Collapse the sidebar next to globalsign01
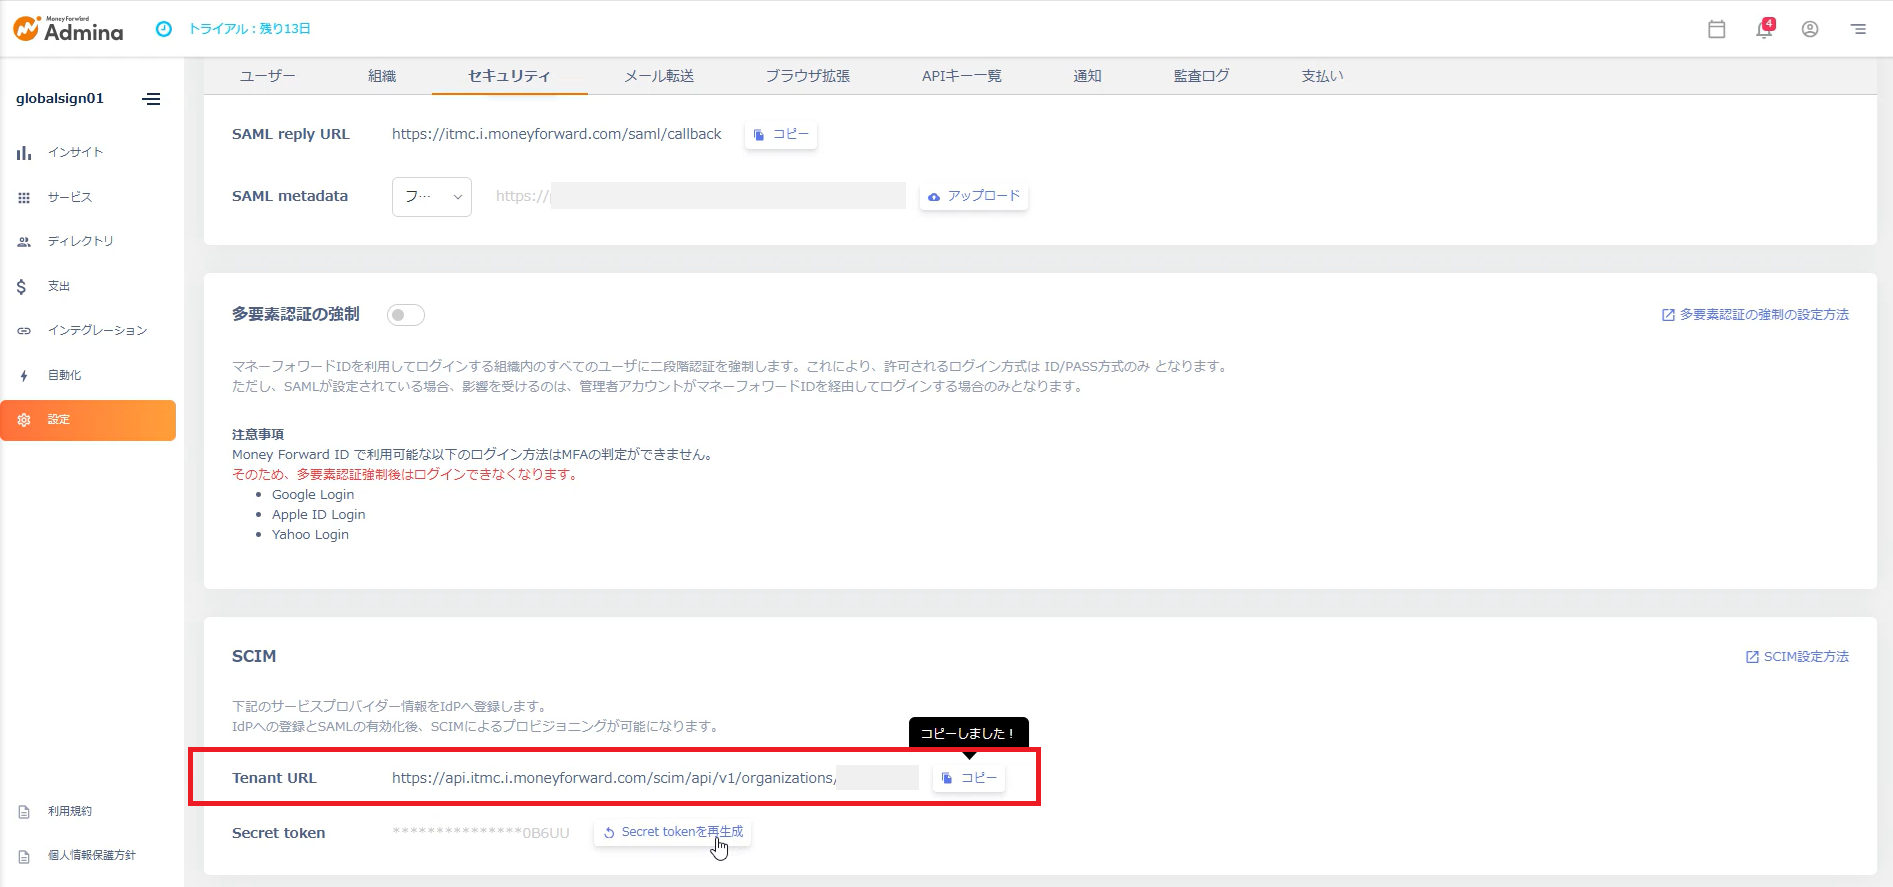This screenshot has height=887, width=1893. tap(151, 99)
